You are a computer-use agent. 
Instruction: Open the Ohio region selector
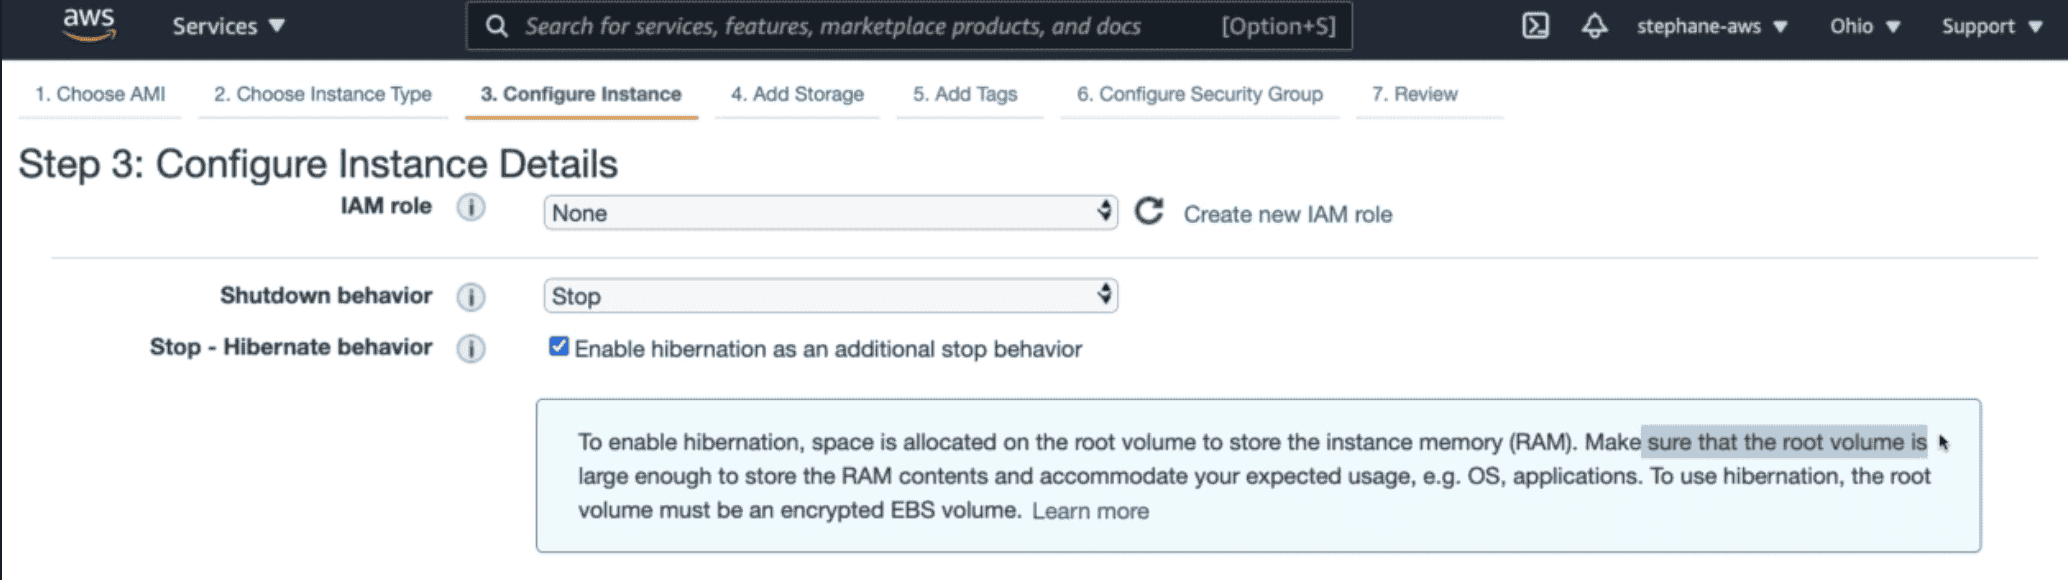pyautogui.click(x=1864, y=26)
